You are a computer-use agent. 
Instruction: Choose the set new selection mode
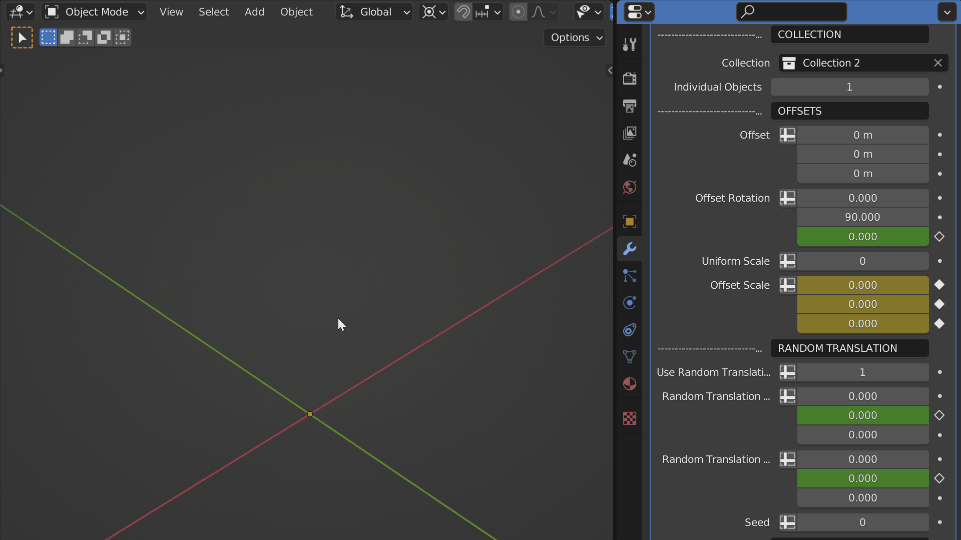[x=48, y=37]
